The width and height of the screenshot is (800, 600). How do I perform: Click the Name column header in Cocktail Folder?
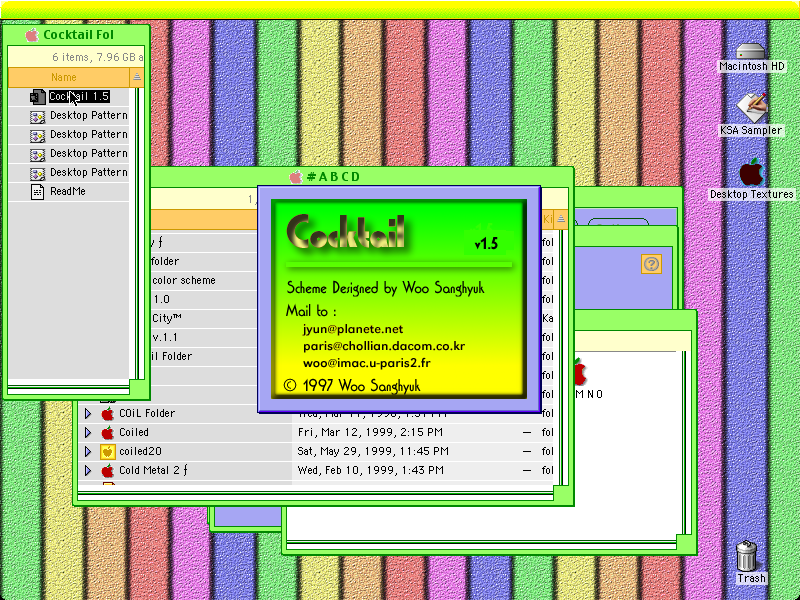[x=69, y=77]
